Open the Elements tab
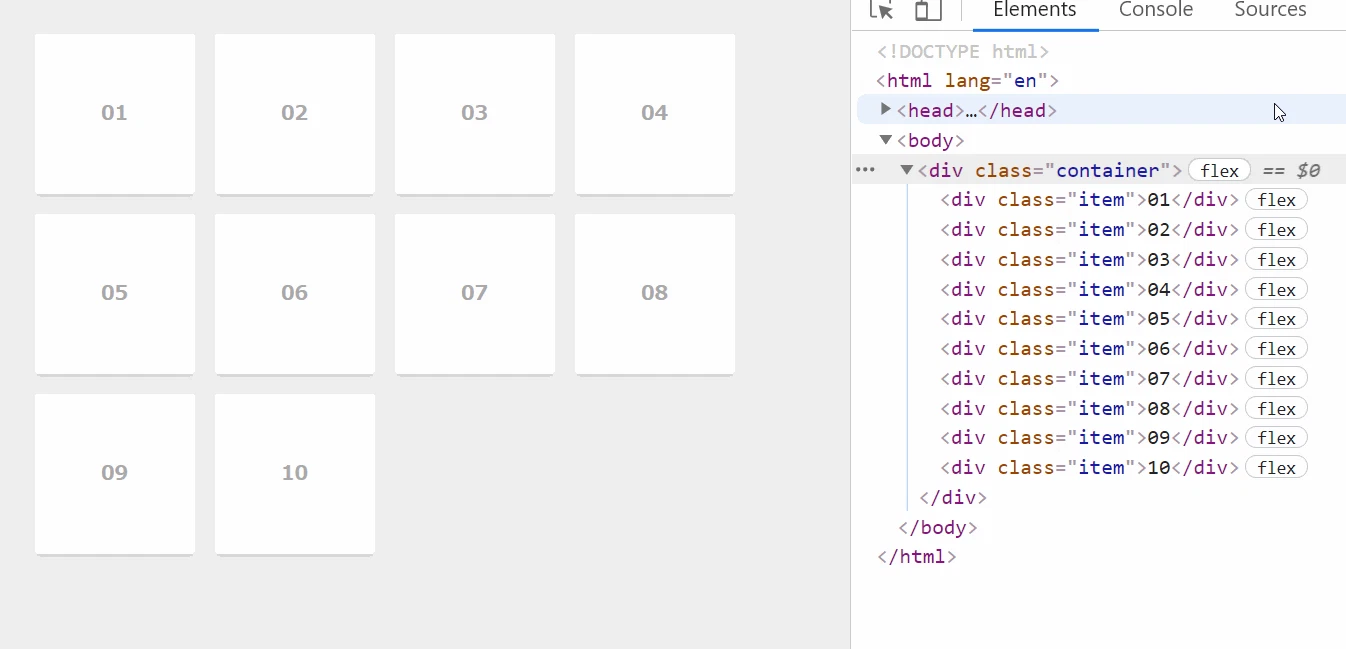1346x649 pixels. 1034,10
